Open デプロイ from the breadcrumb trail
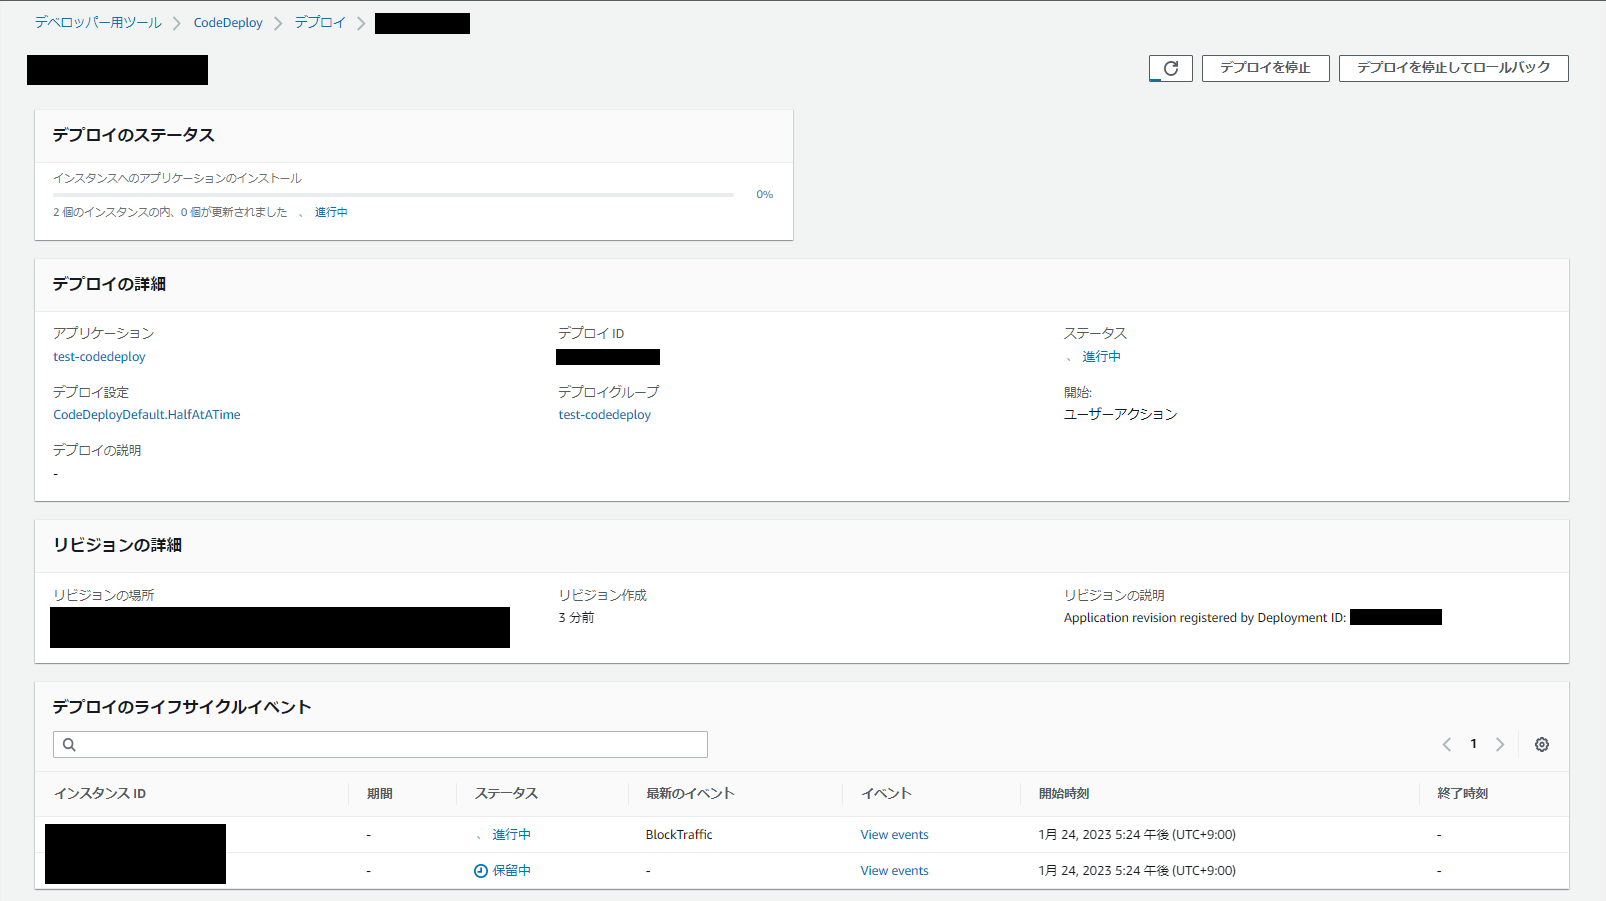Image resolution: width=1606 pixels, height=901 pixels. pyautogui.click(x=320, y=22)
